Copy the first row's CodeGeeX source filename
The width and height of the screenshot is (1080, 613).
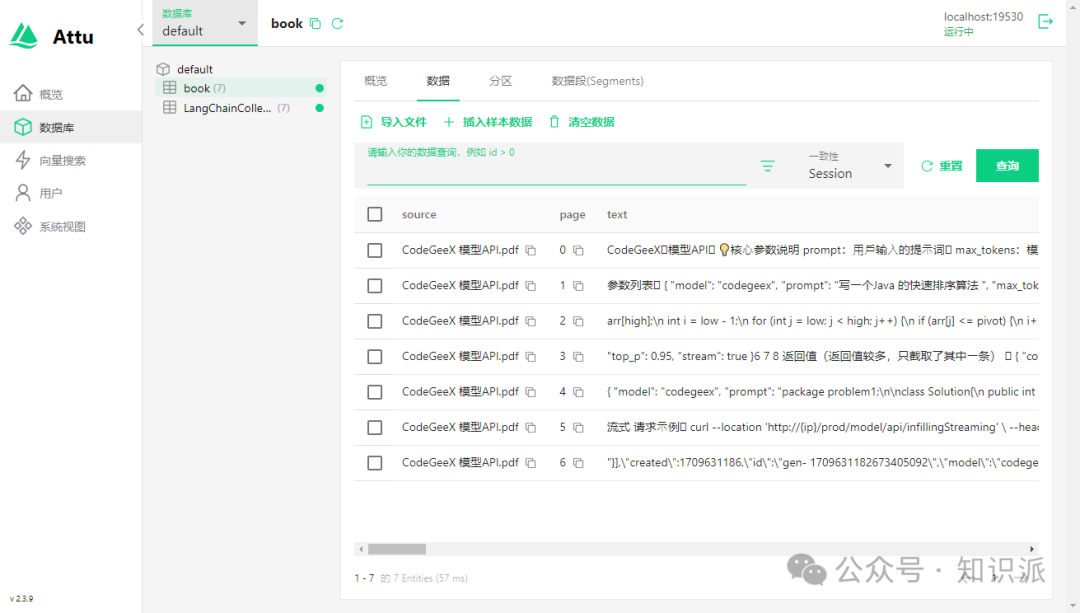pyautogui.click(x=530, y=249)
